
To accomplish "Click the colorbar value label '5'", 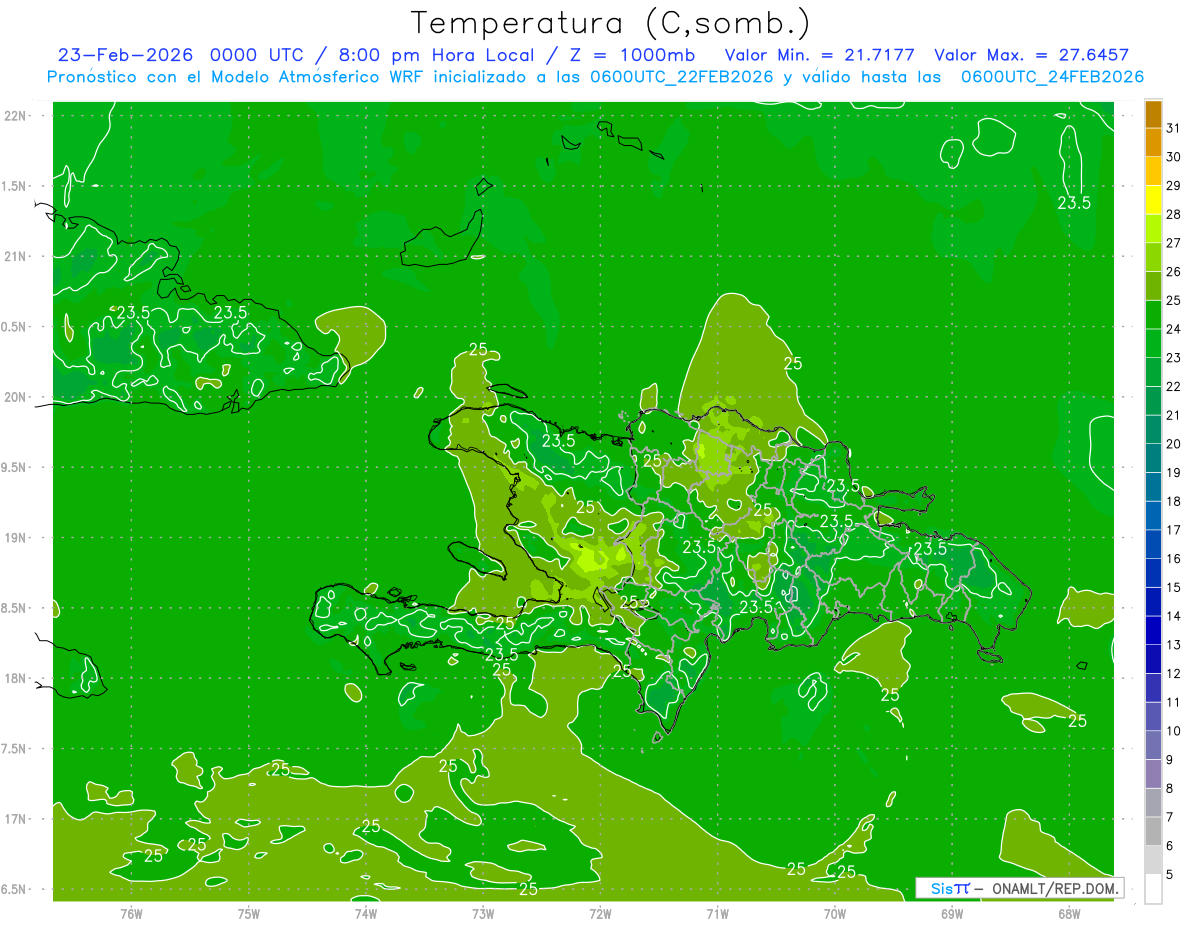I will click(x=1170, y=875).
